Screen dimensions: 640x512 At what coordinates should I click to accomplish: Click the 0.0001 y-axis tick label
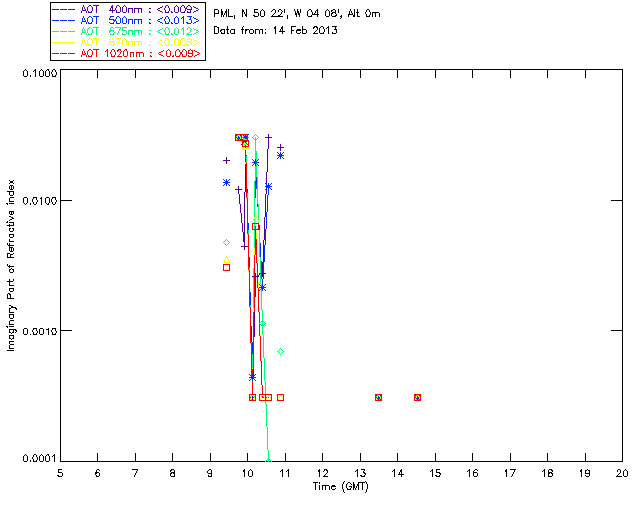point(40,459)
